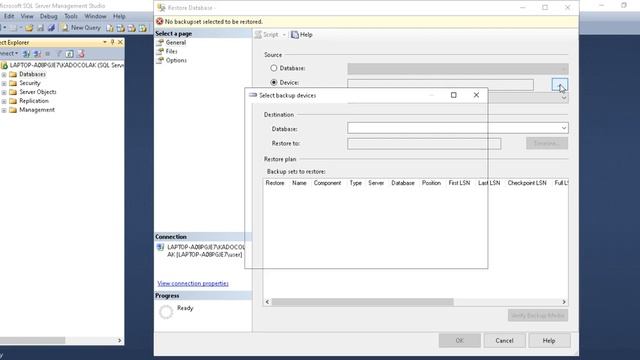Click the Restore to text field
Image resolution: width=640 pixels, height=360 pixels.
click(424, 144)
